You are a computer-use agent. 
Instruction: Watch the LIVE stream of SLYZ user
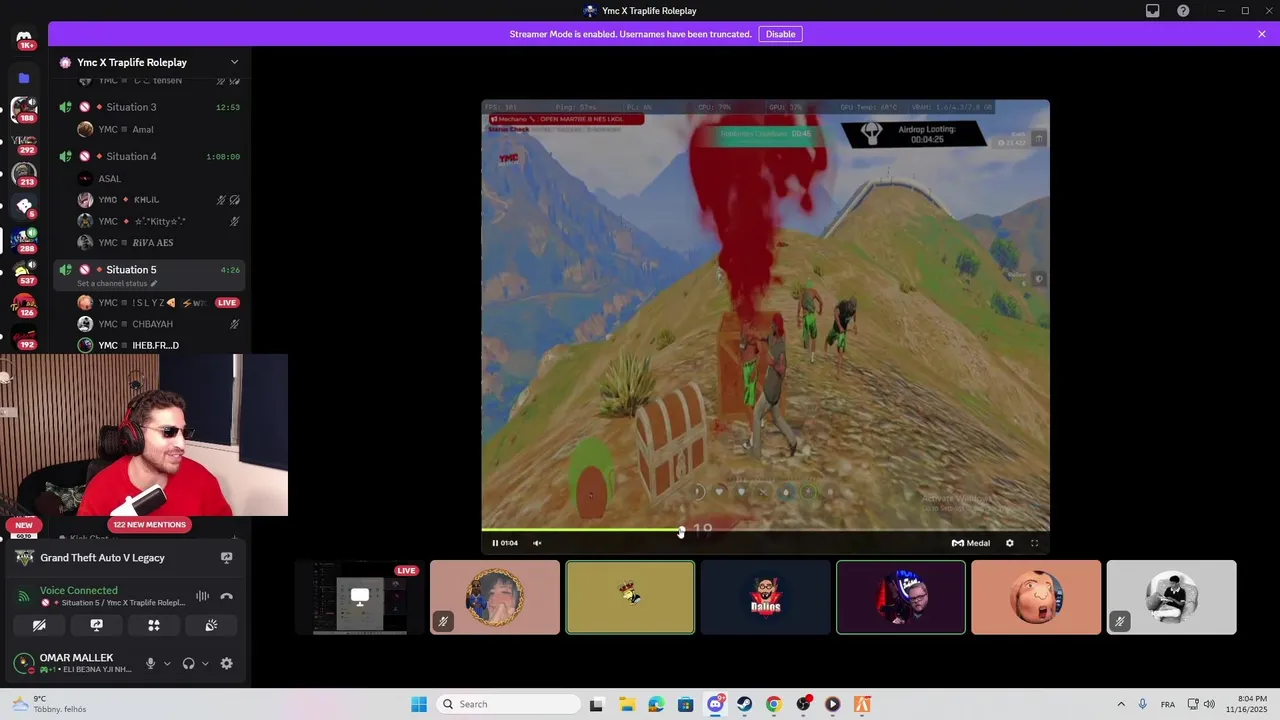(x=227, y=302)
